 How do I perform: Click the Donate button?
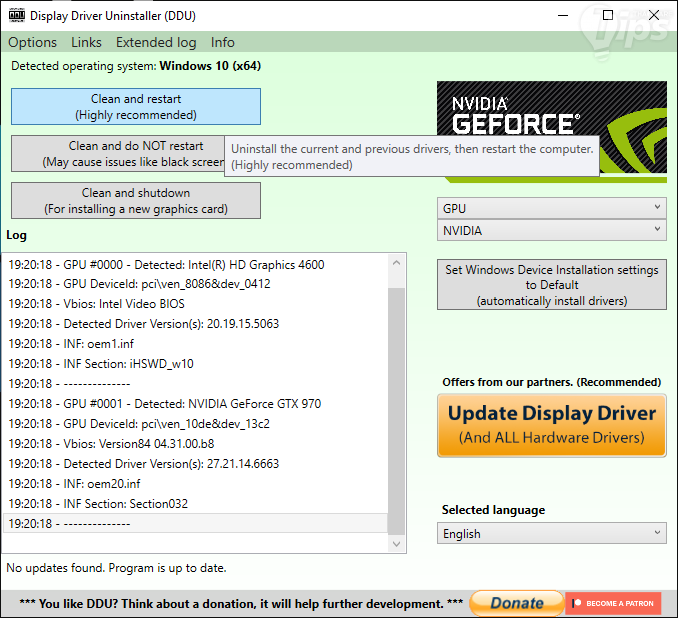(517, 603)
